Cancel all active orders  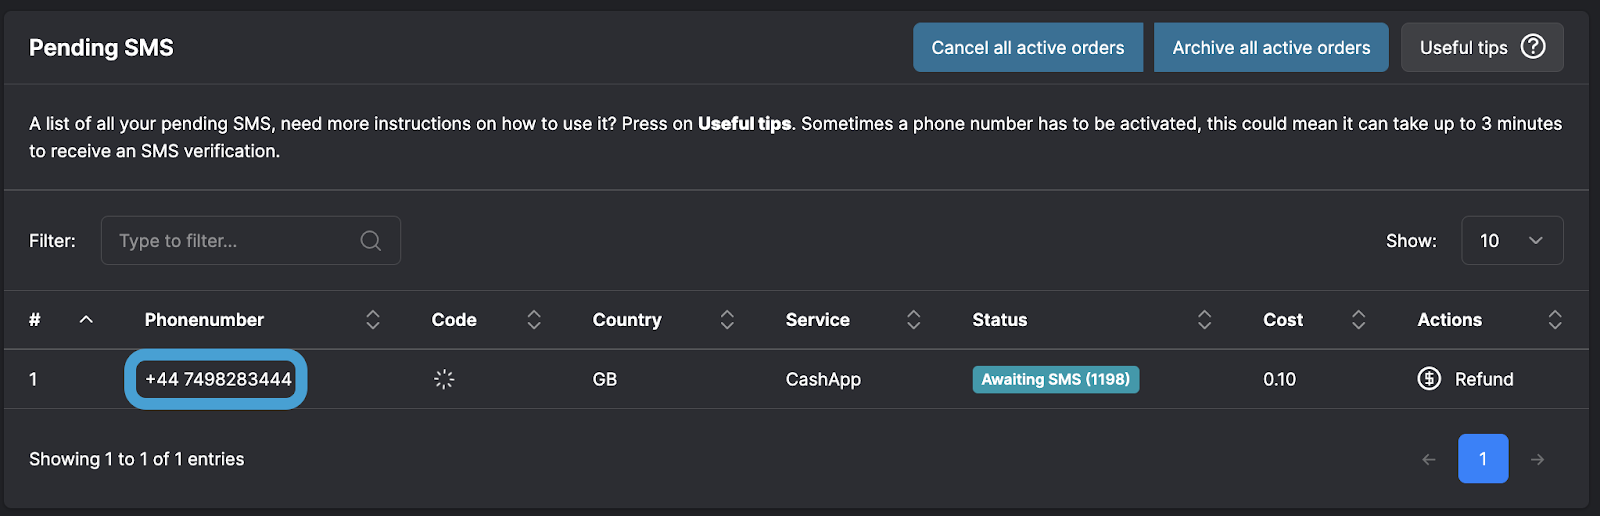click(x=1027, y=48)
